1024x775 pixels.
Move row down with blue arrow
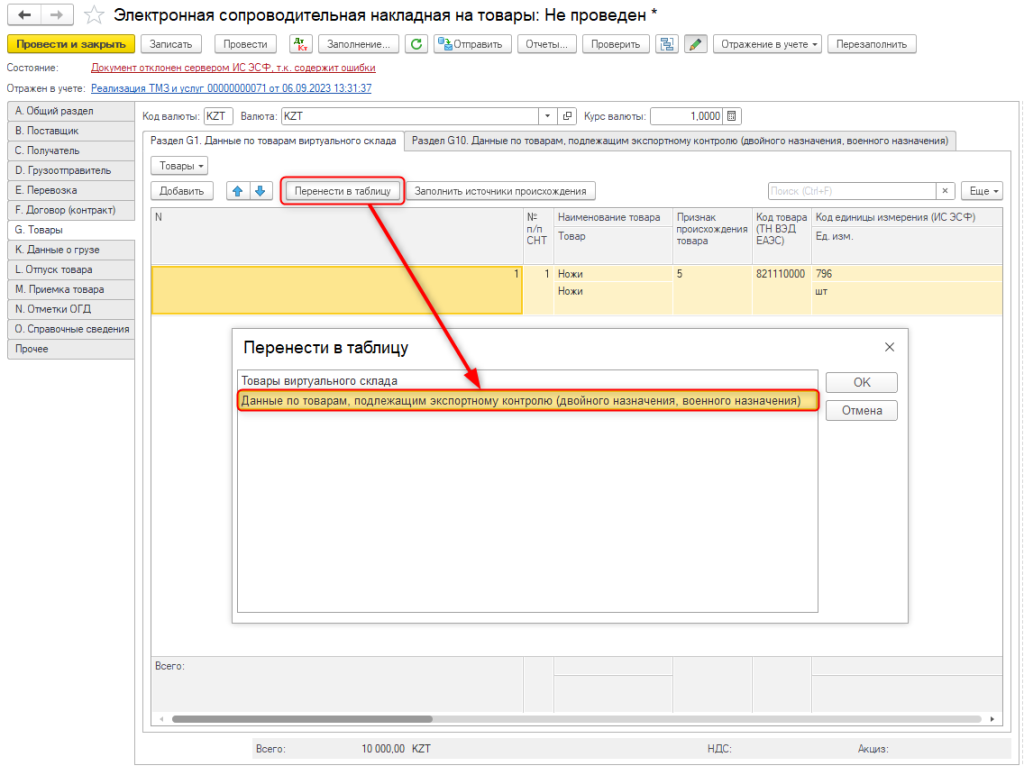pyautogui.click(x=261, y=191)
